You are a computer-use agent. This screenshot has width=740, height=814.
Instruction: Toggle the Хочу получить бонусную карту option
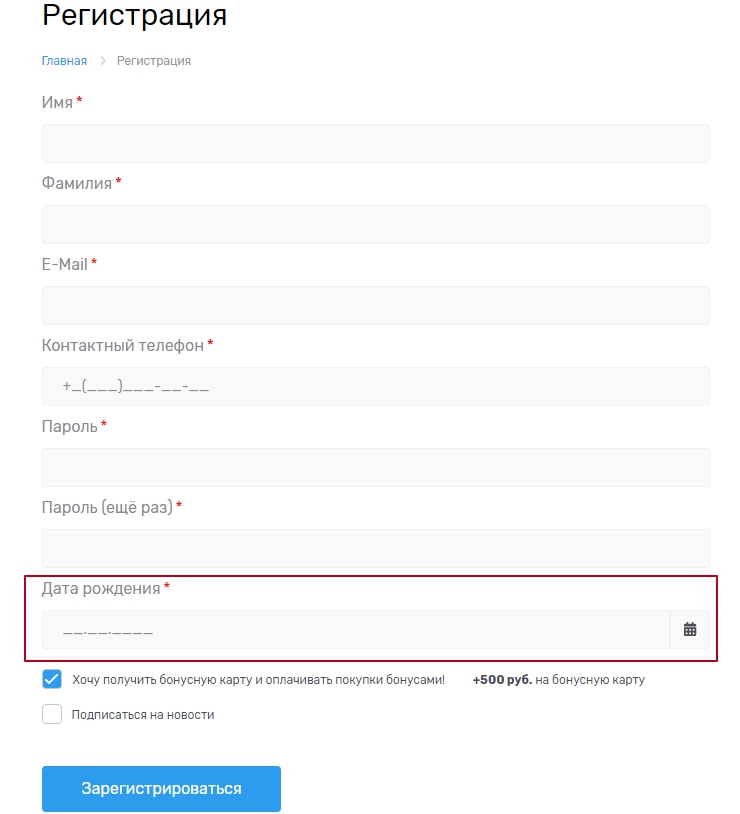click(x=51, y=679)
